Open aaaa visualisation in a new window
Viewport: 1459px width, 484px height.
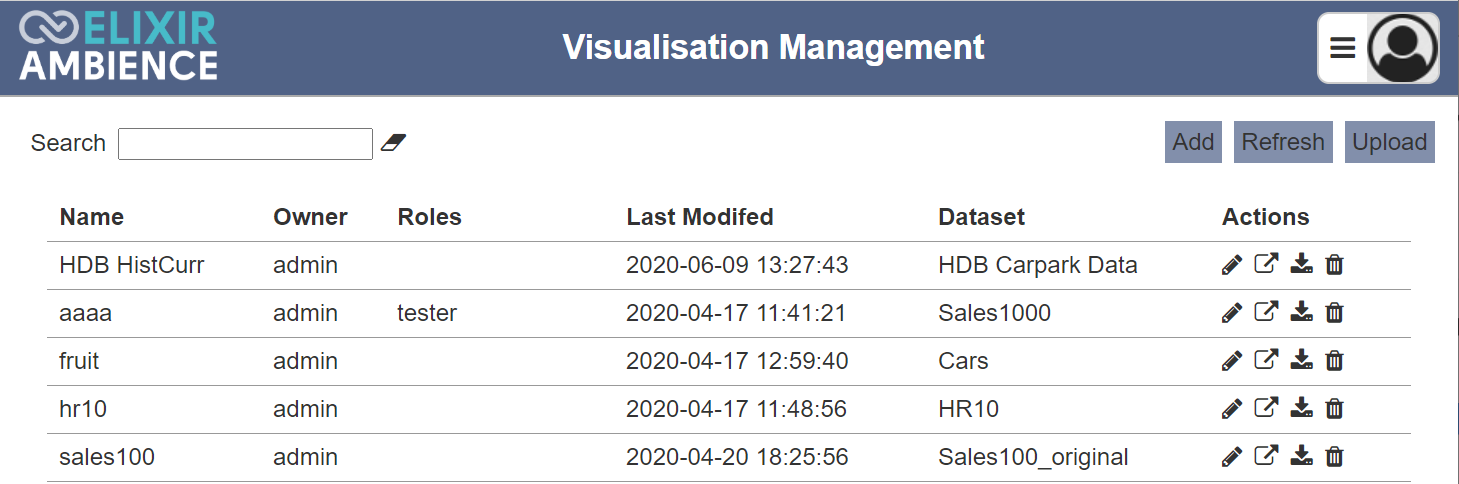[x=1266, y=313]
